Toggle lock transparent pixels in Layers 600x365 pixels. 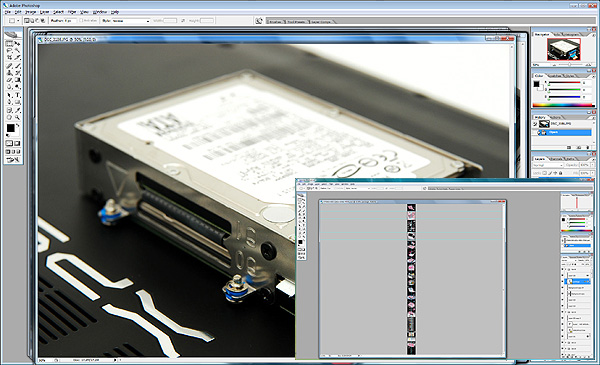(x=545, y=173)
